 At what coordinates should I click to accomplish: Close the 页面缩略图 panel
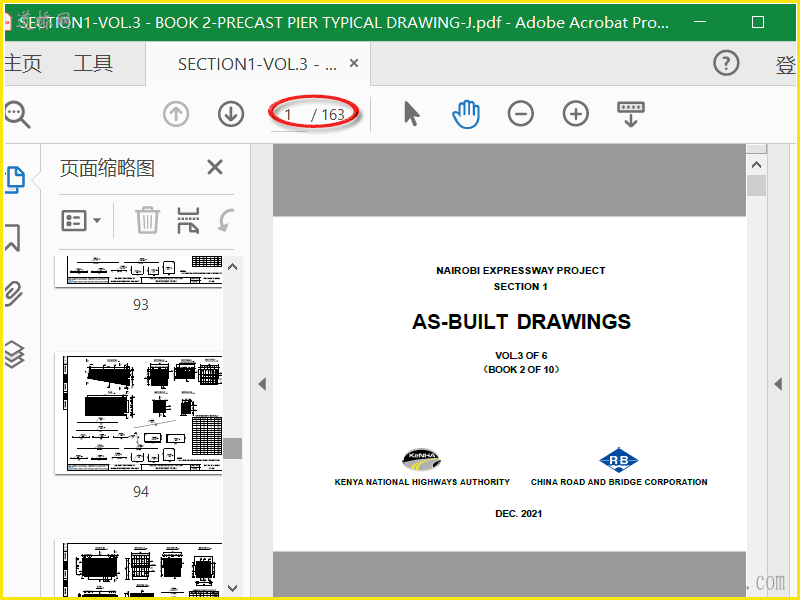[215, 167]
